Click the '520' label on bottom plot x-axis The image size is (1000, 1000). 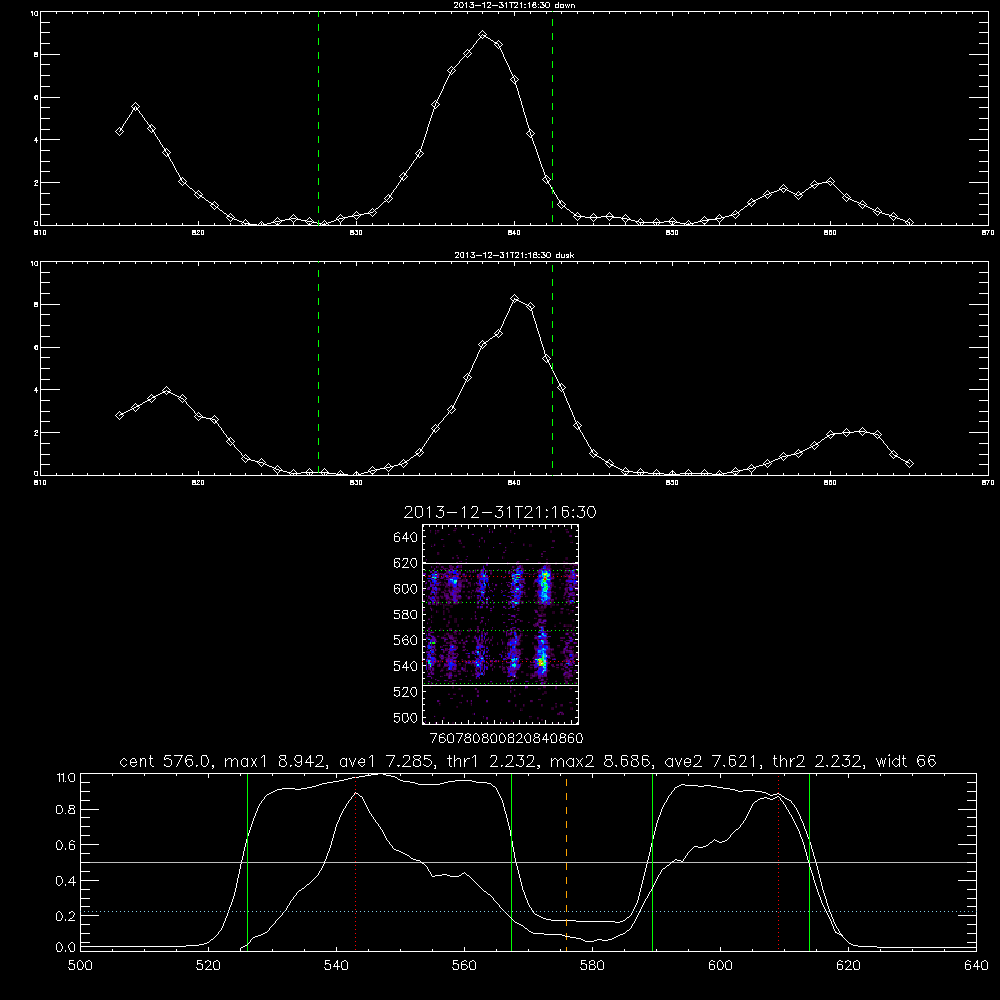(208, 966)
